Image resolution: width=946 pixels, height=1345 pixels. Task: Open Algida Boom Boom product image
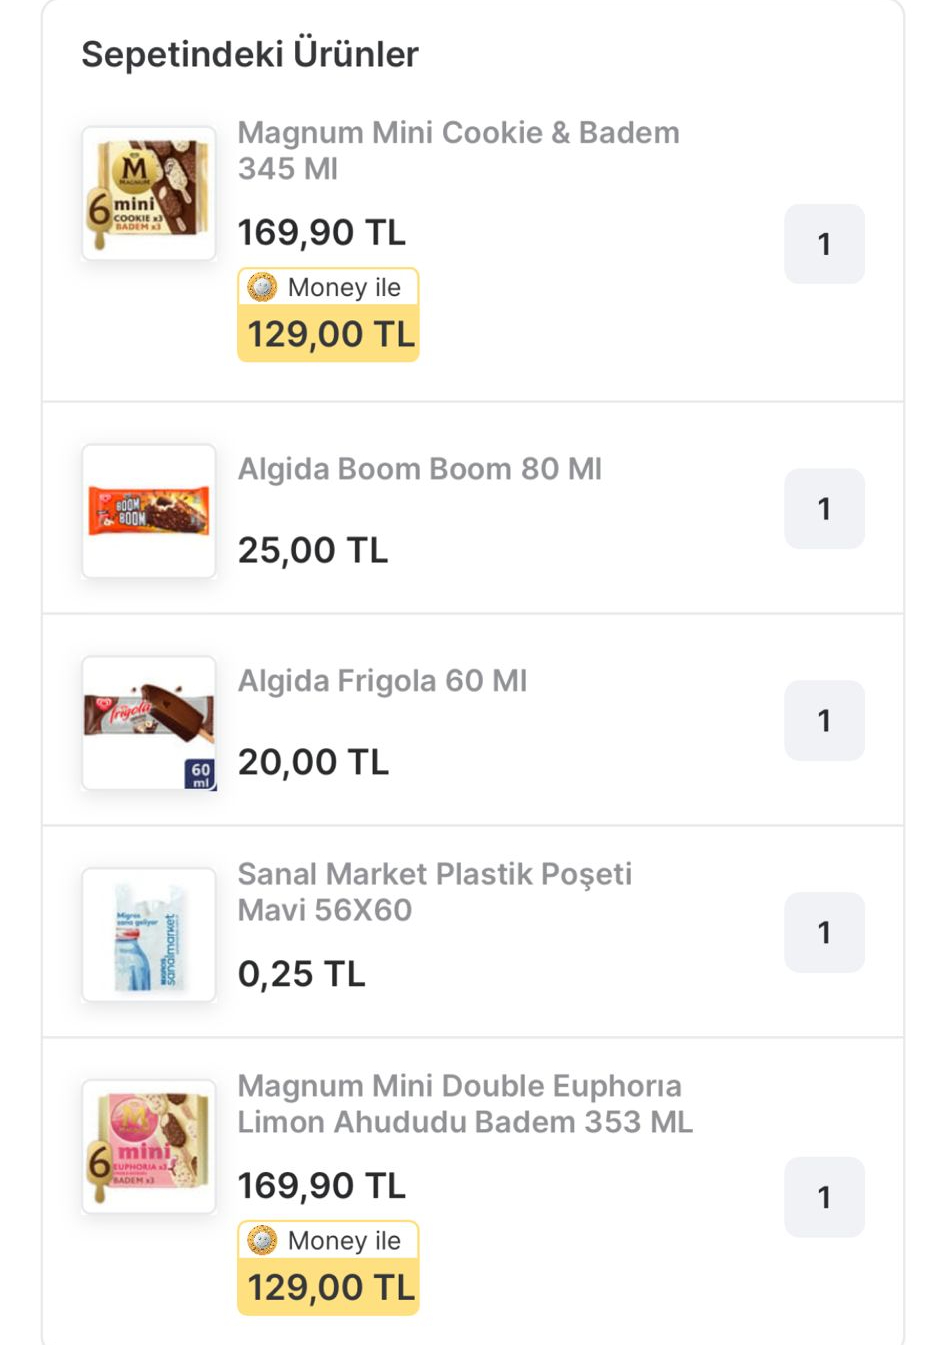(x=149, y=511)
